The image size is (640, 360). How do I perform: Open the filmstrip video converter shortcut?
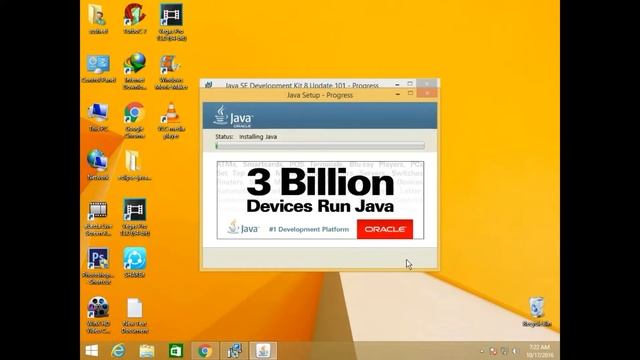point(98,218)
